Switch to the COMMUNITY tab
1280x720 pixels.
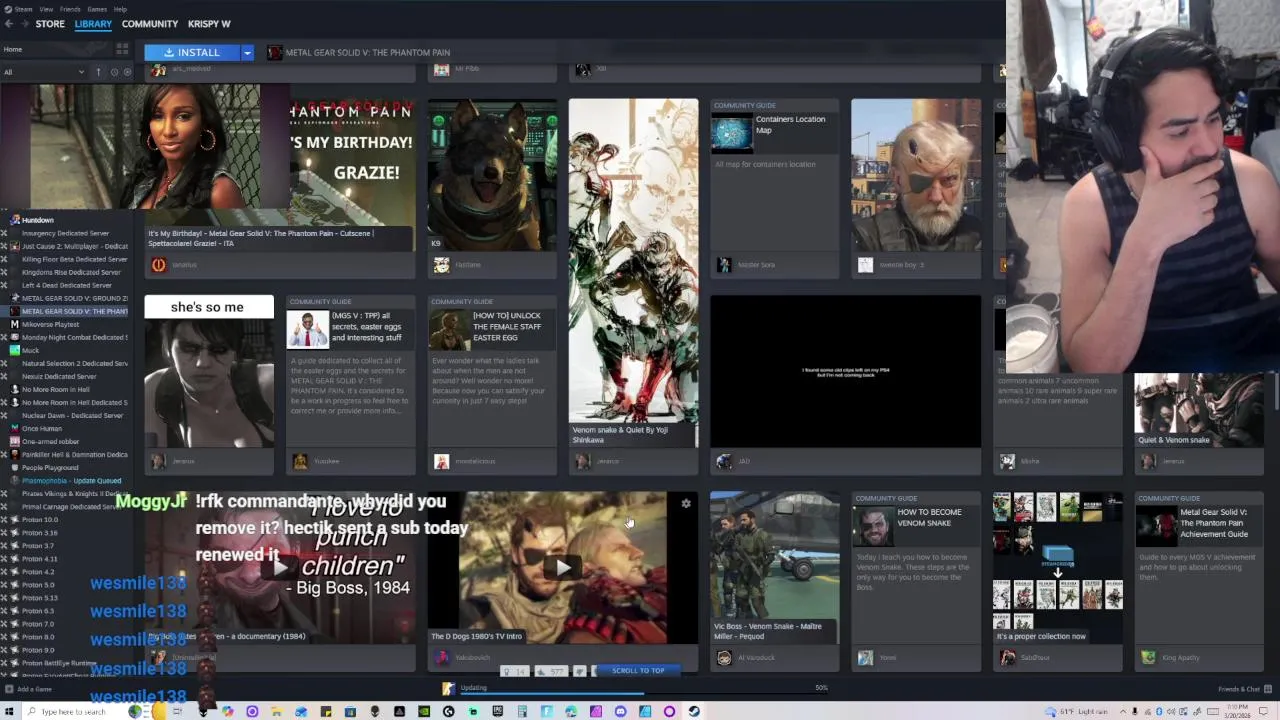(150, 24)
